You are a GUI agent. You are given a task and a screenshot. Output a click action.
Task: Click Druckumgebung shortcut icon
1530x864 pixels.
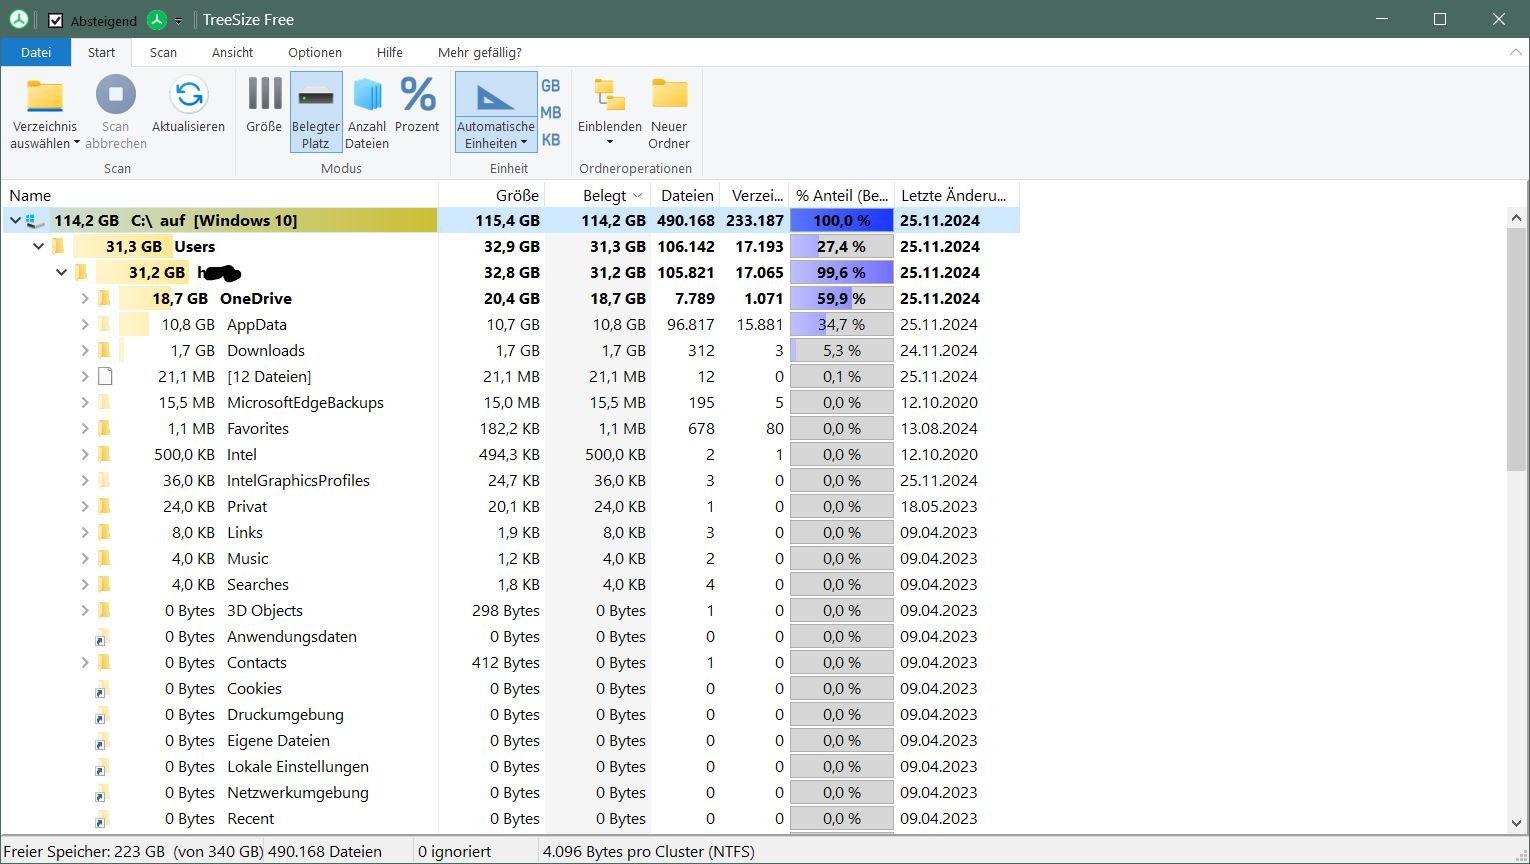102,715
